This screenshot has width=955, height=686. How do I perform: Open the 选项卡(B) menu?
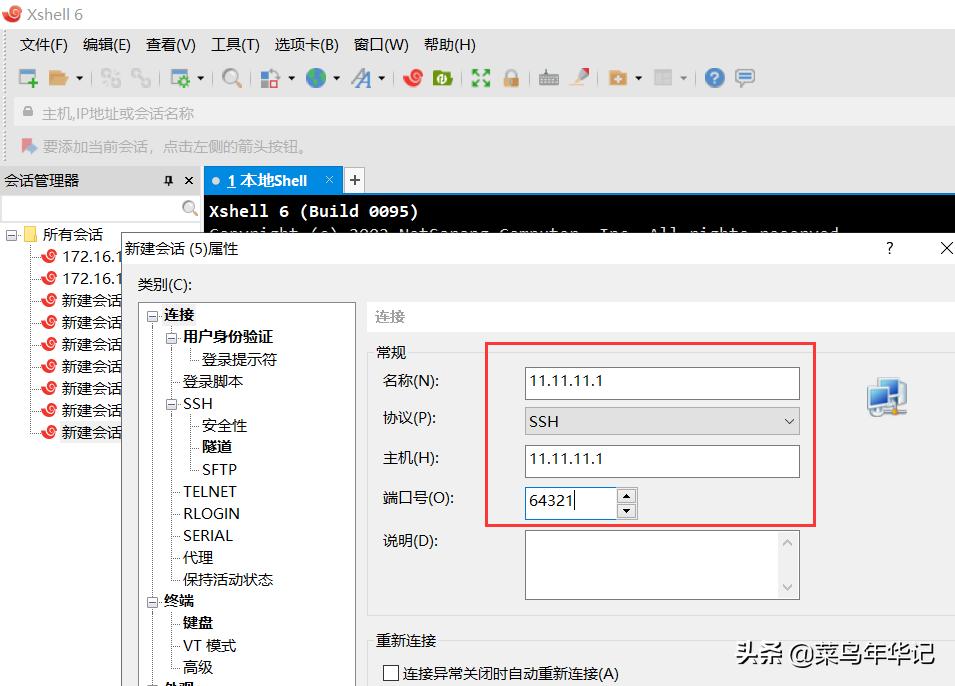[306, 44]
